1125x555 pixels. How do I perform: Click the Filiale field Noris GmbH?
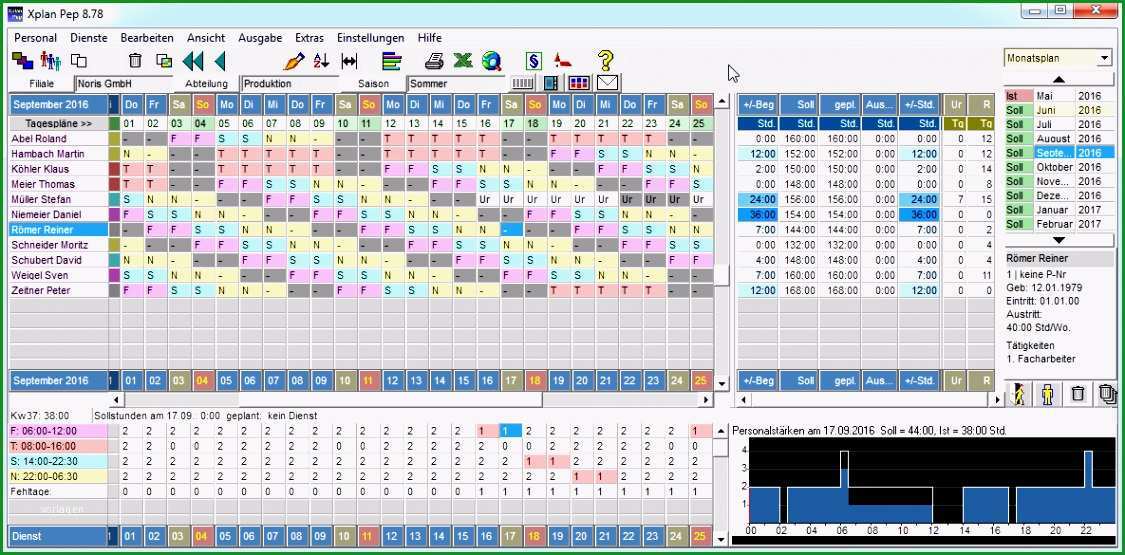[x=125, y=84]
